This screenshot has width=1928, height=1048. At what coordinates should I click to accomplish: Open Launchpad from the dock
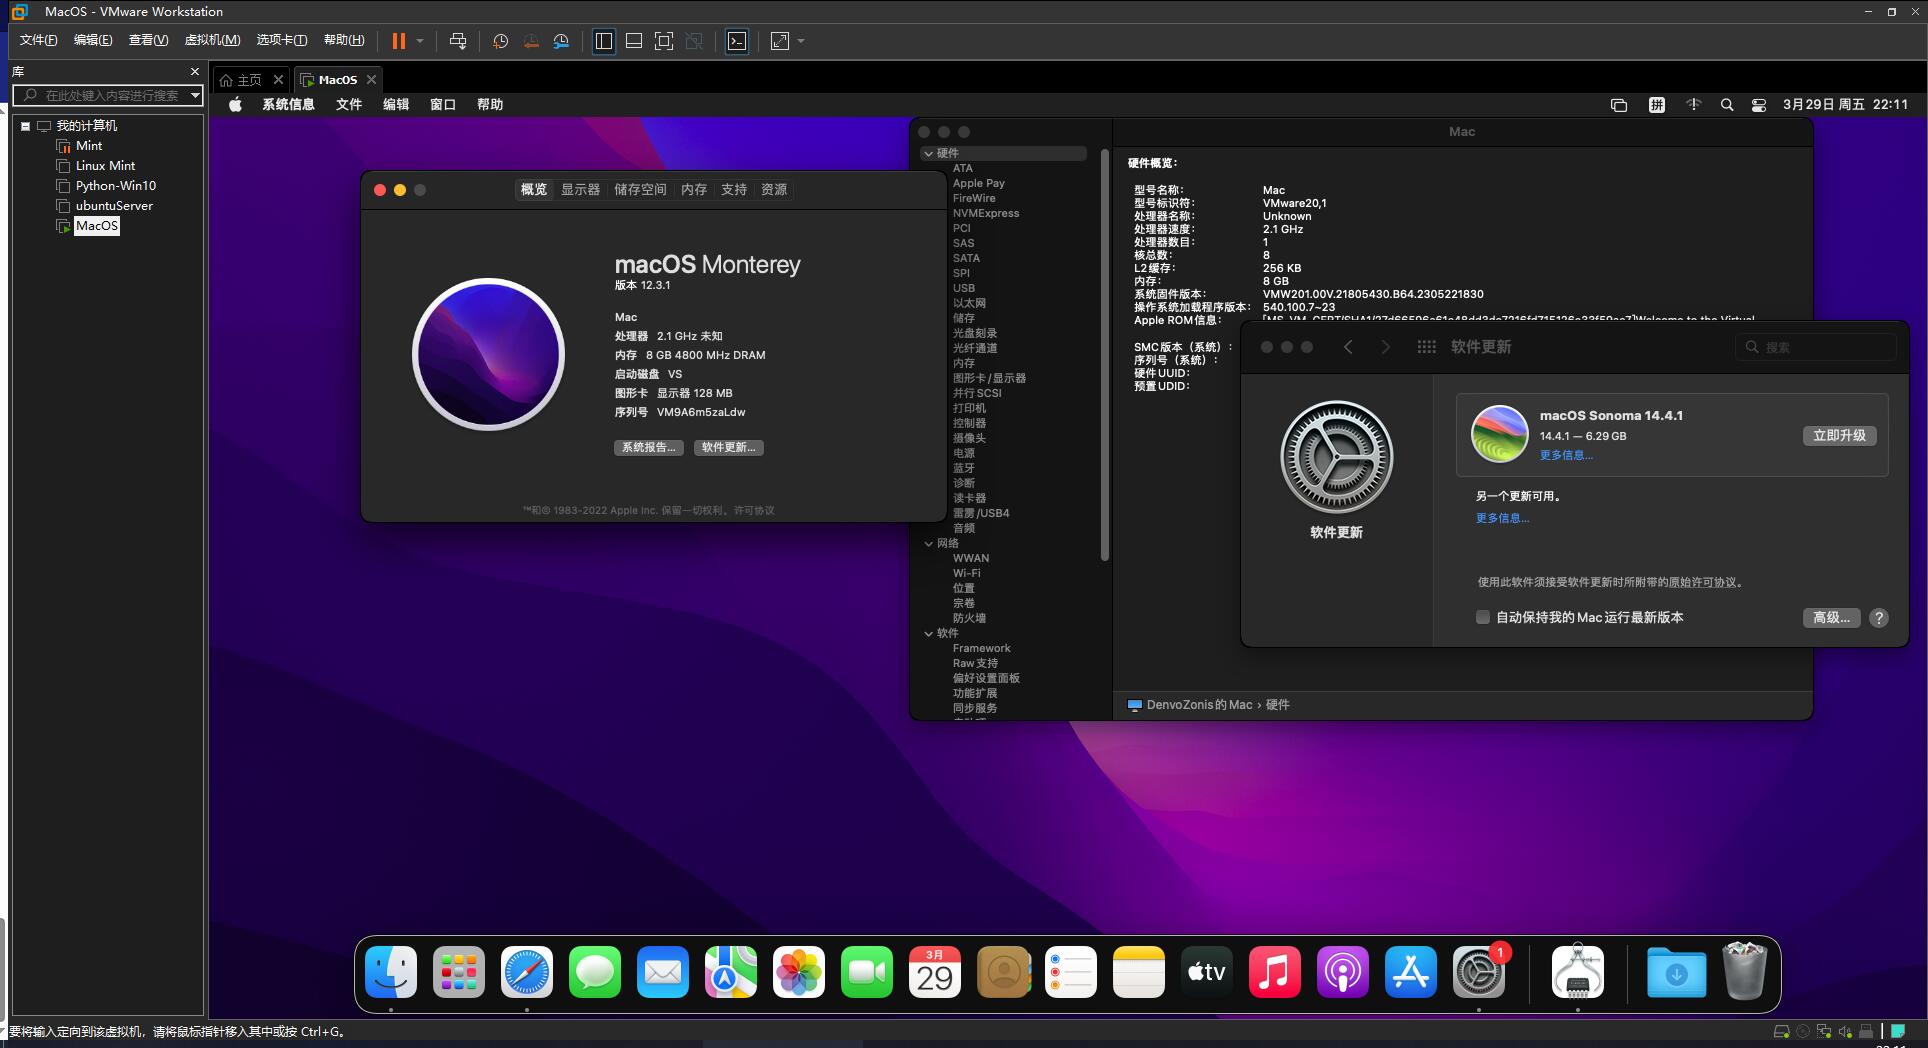click(459, 972)
